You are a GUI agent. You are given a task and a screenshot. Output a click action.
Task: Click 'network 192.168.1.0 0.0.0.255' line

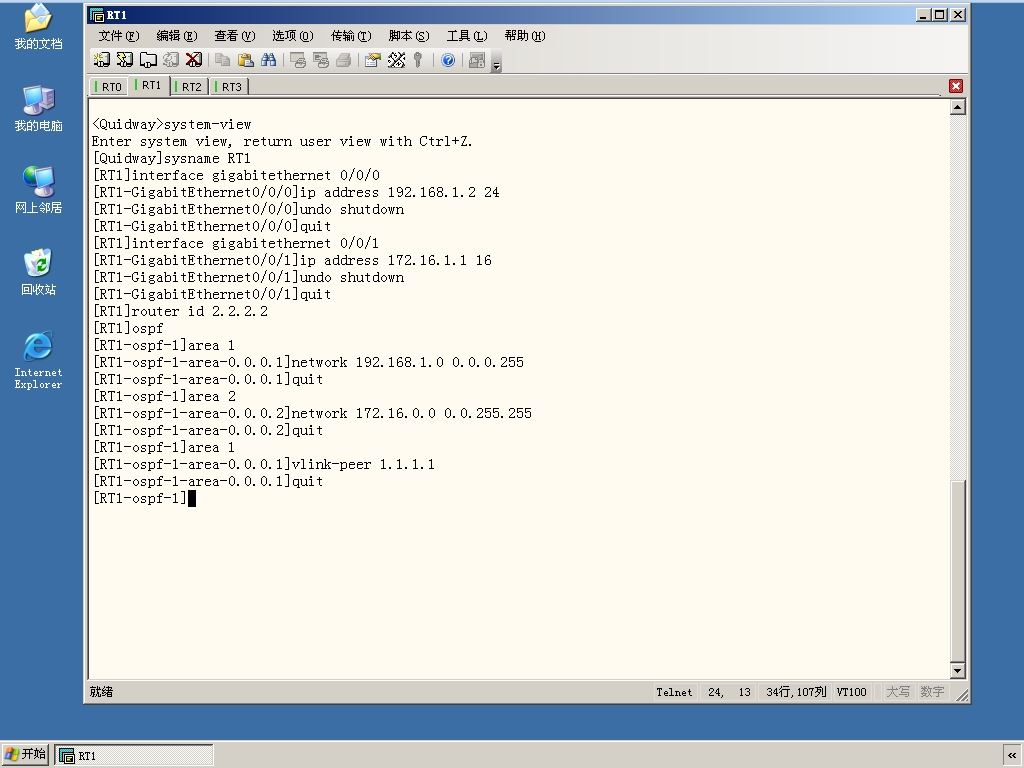pyautogui.click(x=308, y=362)
